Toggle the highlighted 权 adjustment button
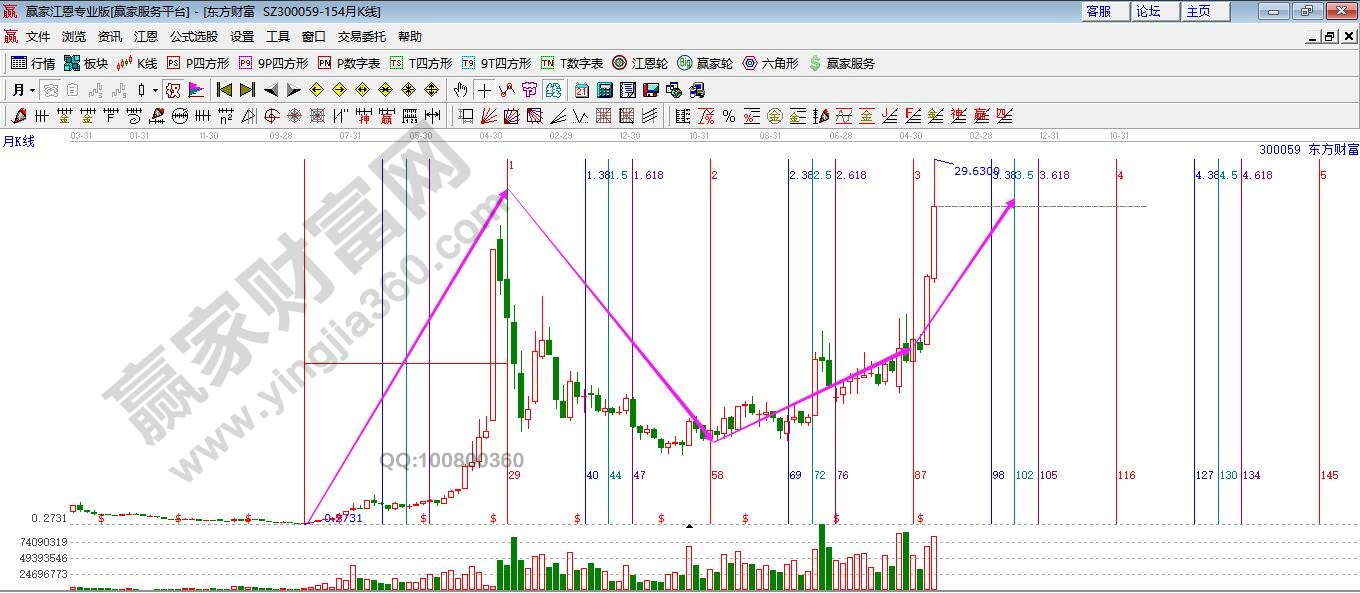This screenshot has width=1360, height=593. (x=173, y=90)
